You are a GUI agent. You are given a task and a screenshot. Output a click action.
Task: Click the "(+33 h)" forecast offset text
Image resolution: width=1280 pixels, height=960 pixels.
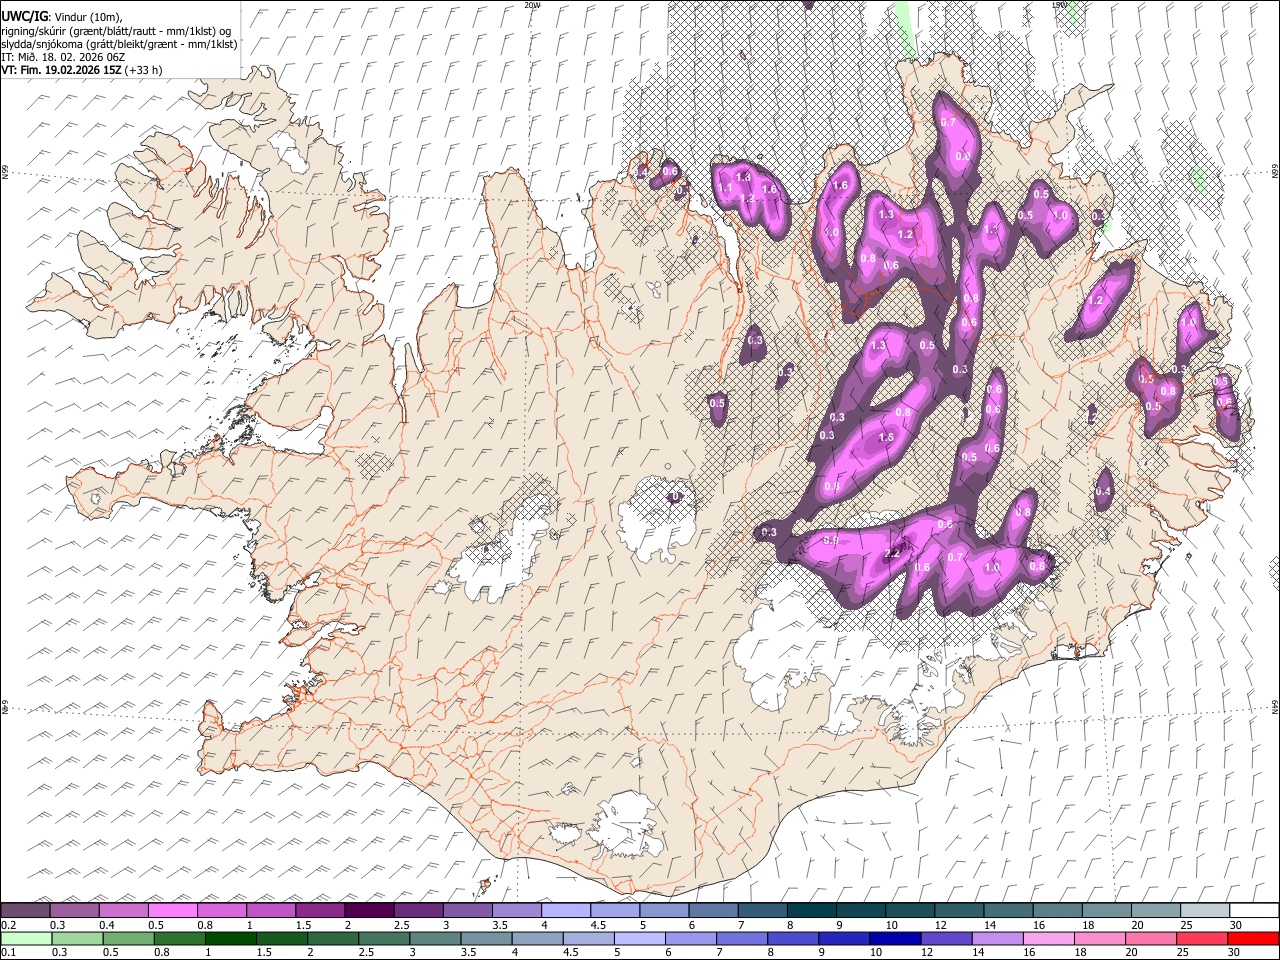tap(144, 70)
